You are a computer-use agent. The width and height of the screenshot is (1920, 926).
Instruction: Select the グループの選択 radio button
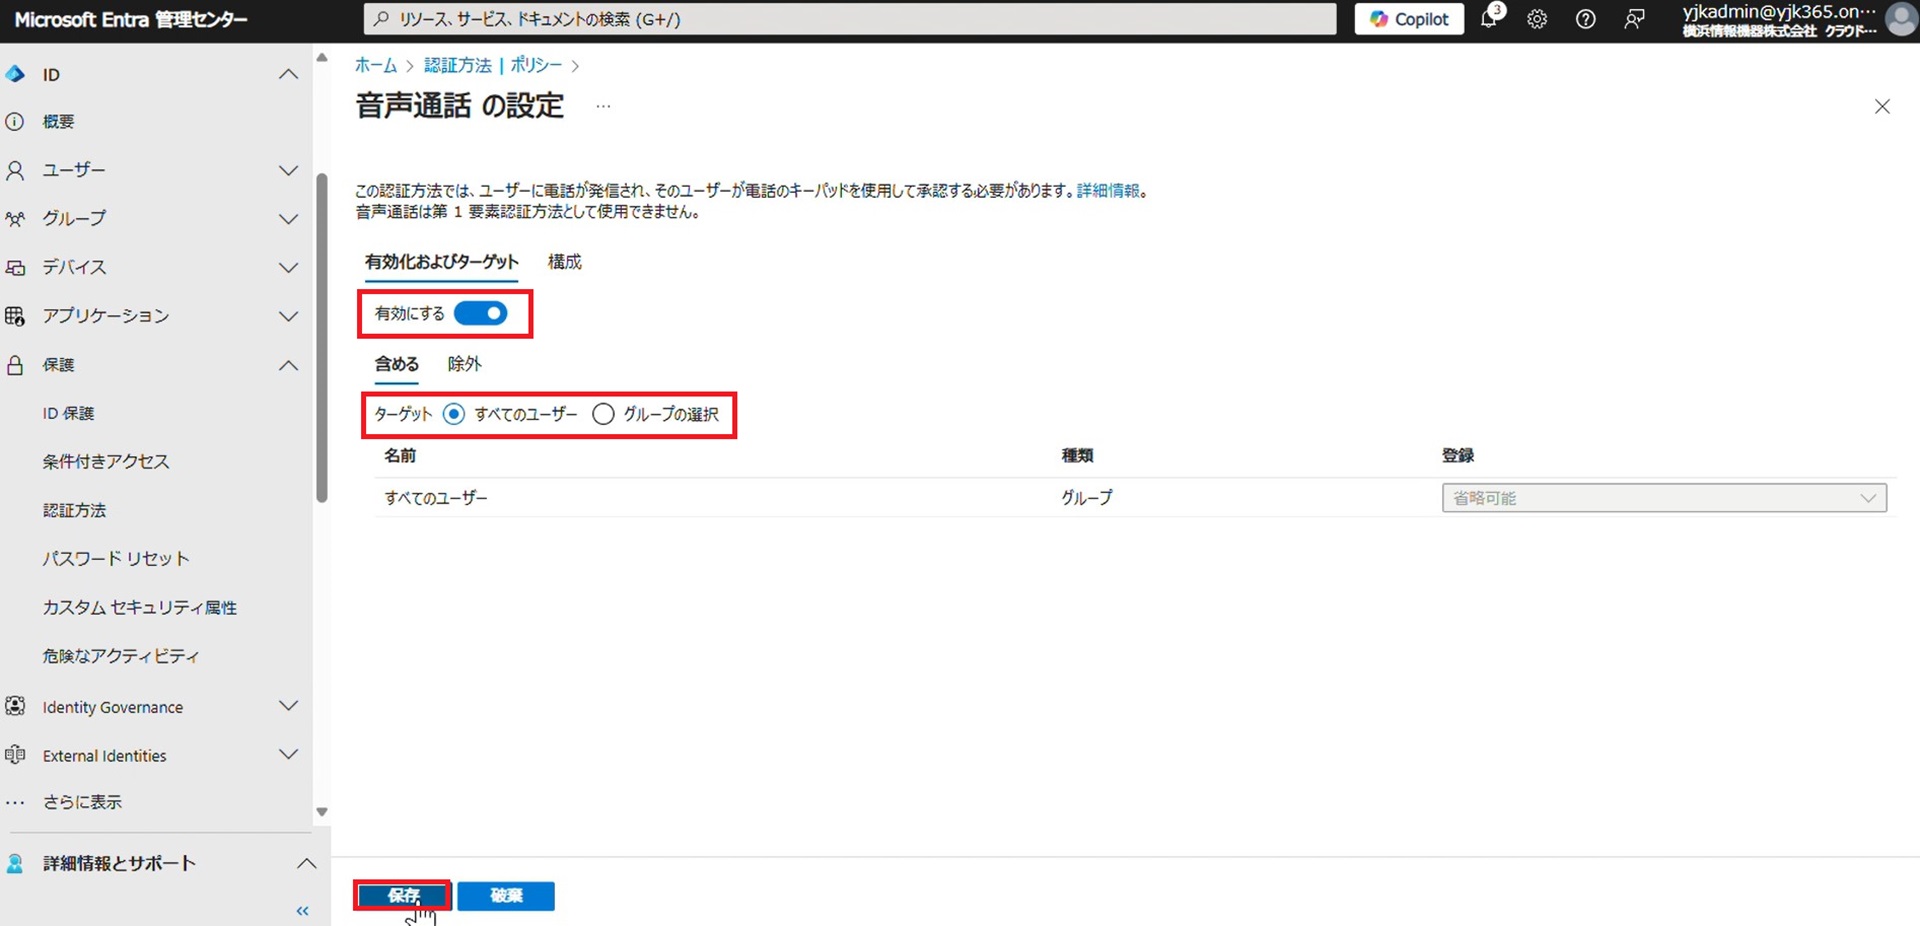tap(603, 414)
